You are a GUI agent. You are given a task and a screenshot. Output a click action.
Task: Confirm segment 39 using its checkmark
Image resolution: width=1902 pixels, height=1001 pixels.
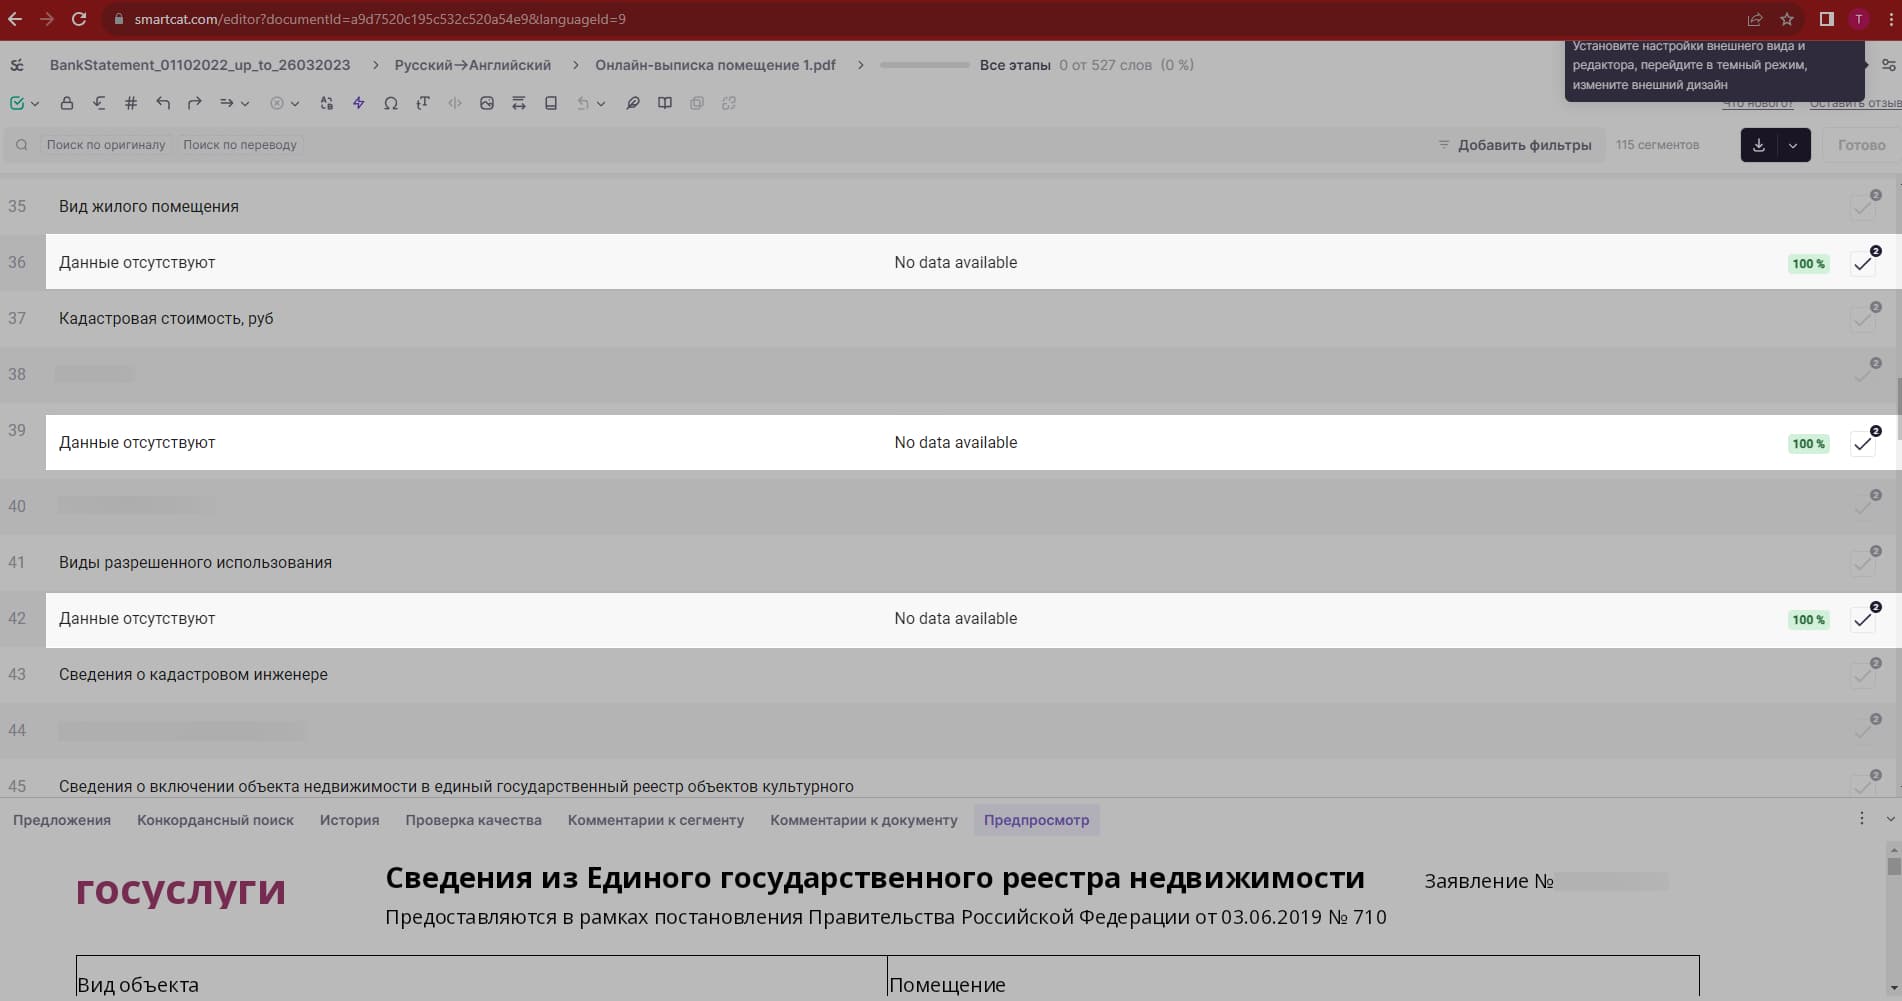click(1863, 444)
